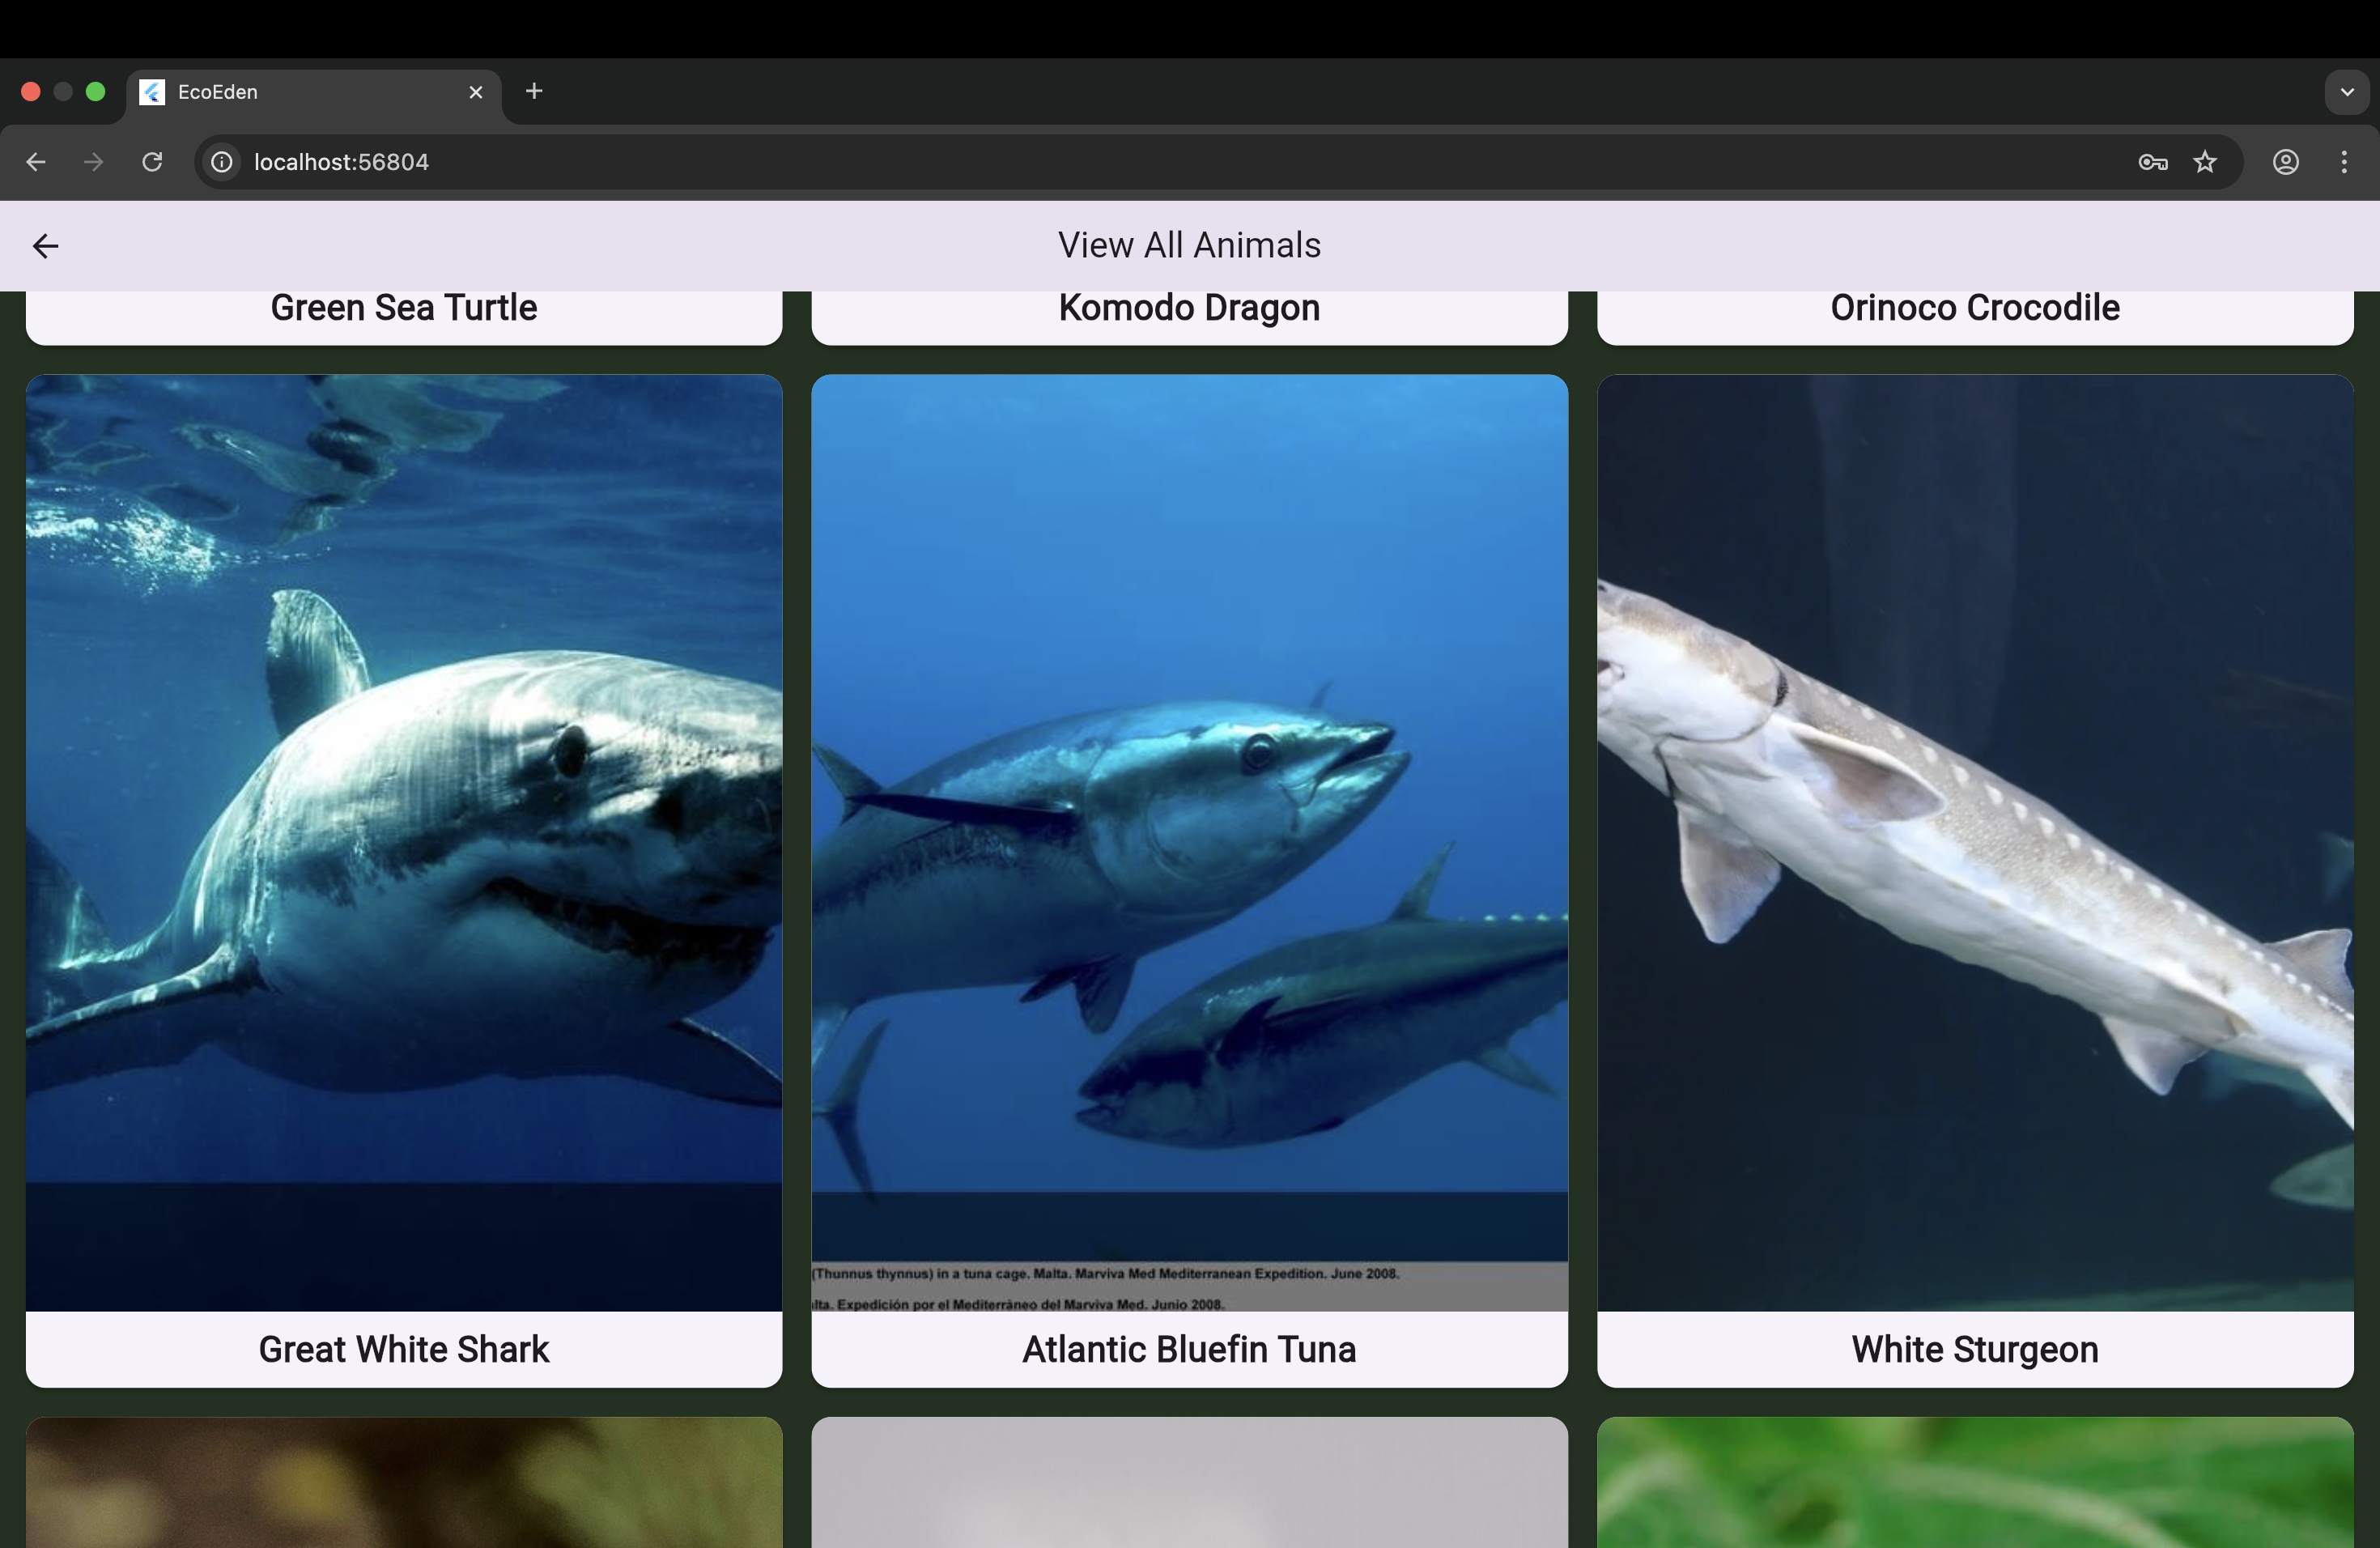Open a new tab with plus button
Image resolution: width=2380 pixels, height=1548 pixels.
tap(534, 91)
